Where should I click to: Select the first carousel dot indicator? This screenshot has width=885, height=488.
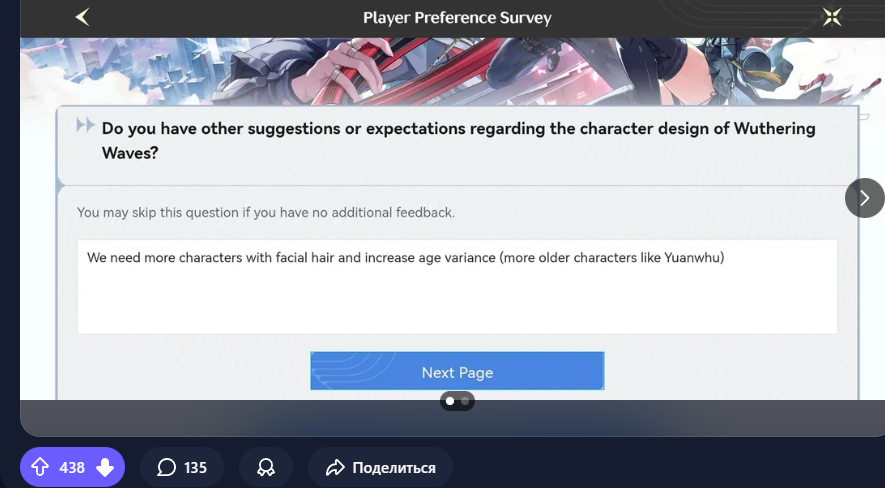(x=450, y=401)
